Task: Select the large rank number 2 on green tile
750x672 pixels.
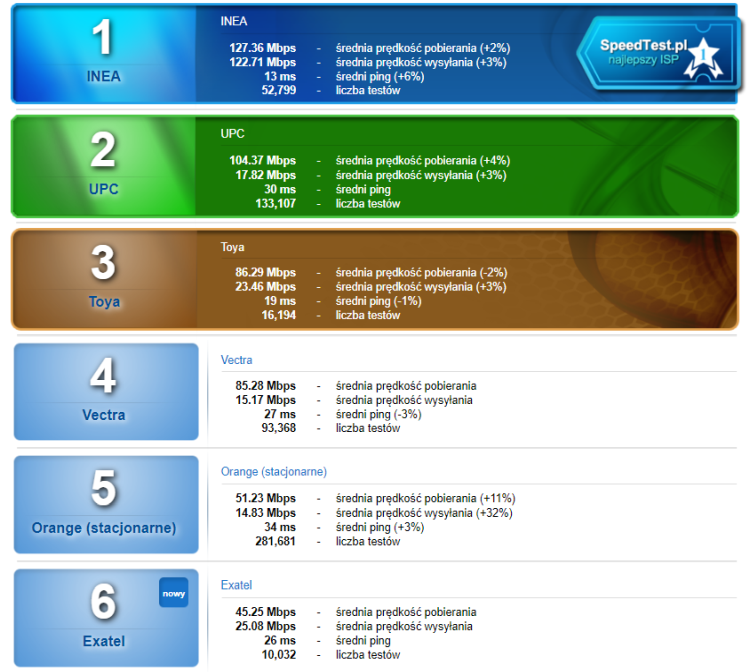Action: 103,151
